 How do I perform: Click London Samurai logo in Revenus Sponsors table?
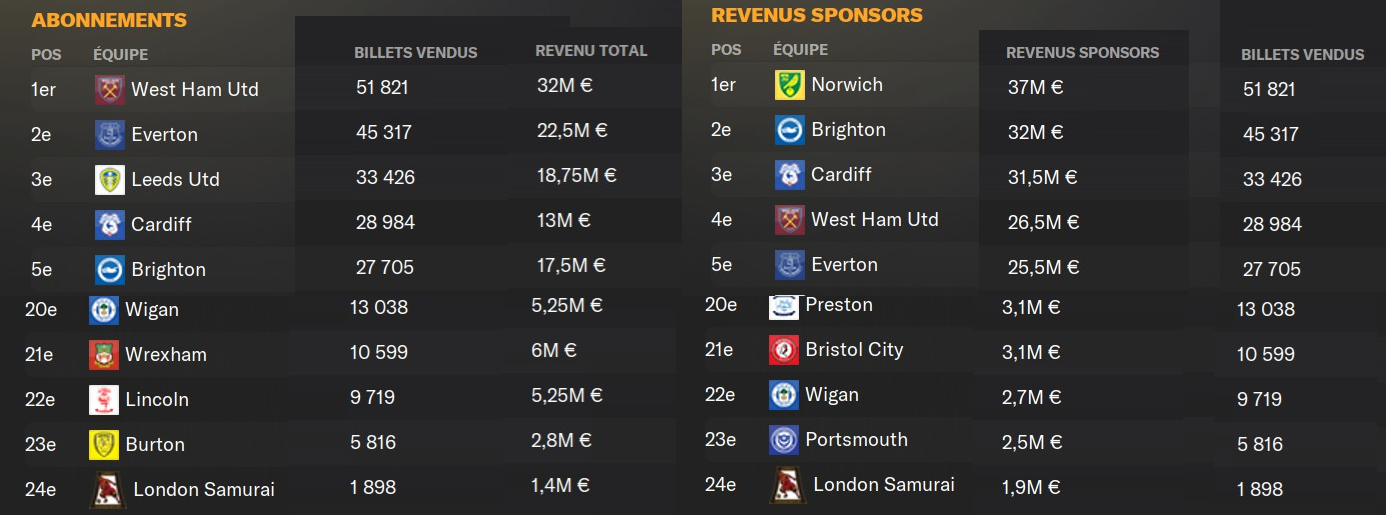(789, 486)
